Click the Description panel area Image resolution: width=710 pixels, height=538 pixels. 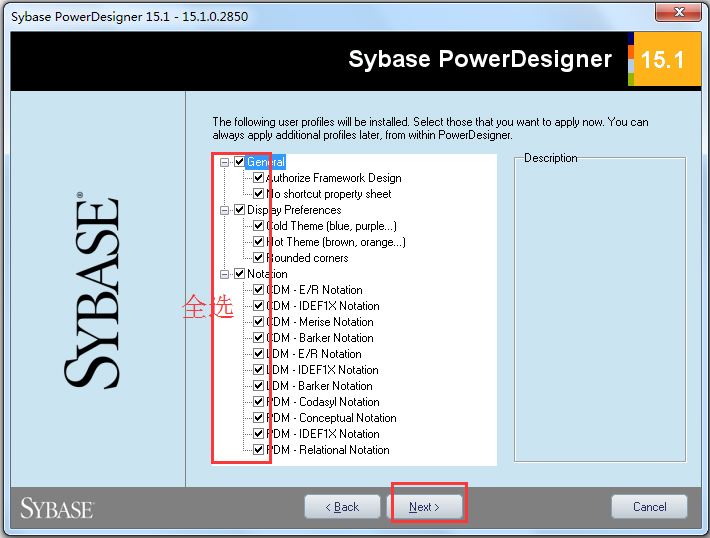[x=599, y=310]
